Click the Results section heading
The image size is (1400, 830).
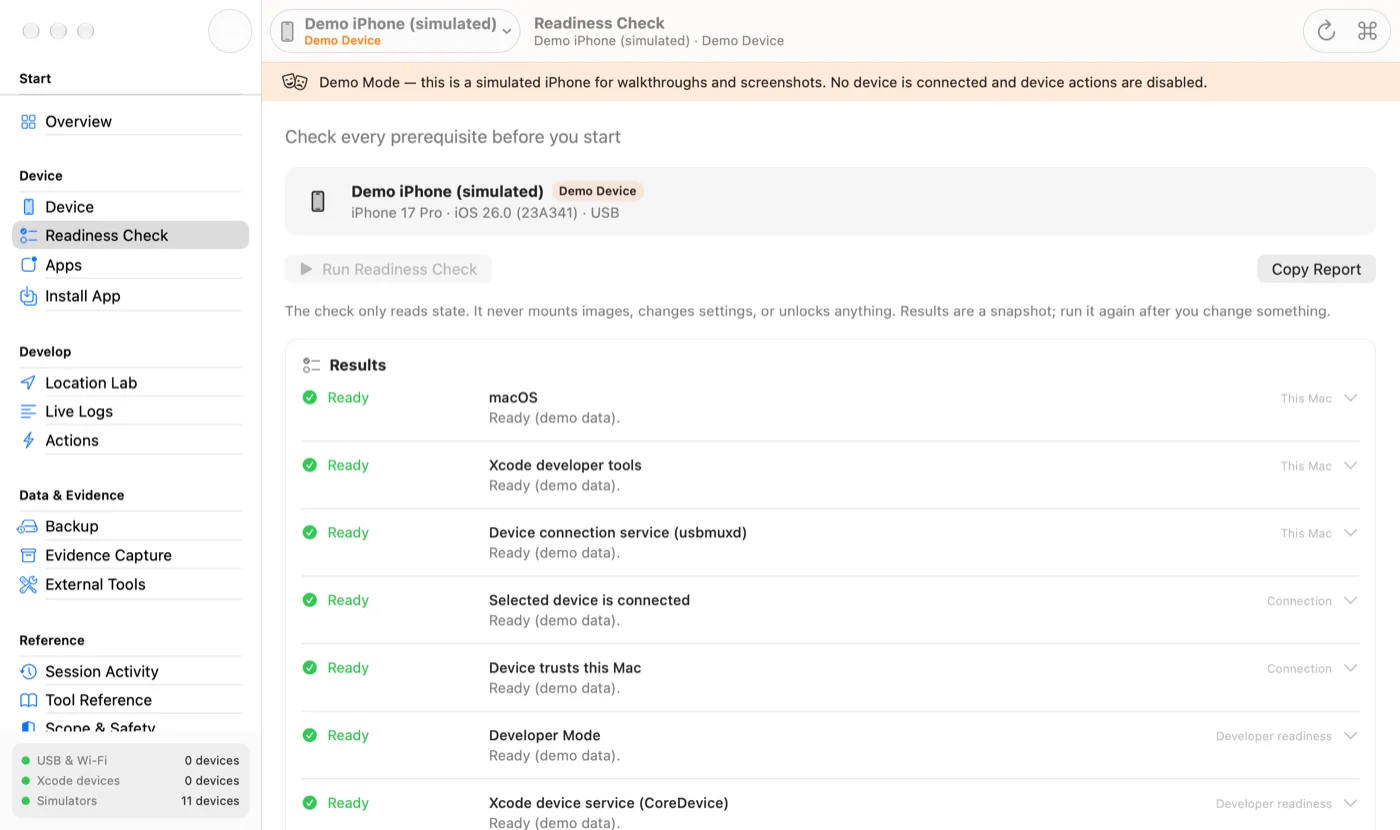[357, 365]
